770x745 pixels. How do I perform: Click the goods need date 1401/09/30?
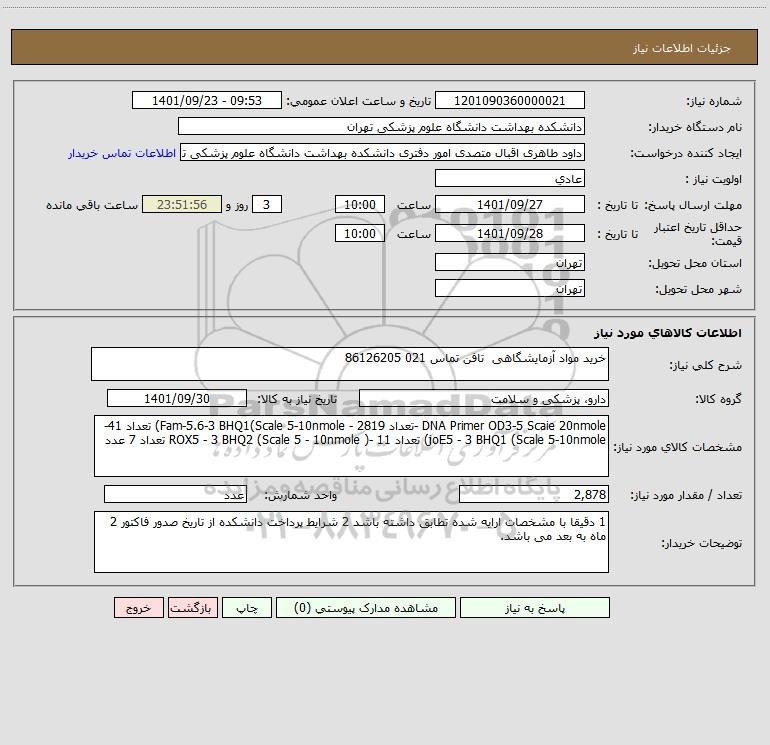click(177, 398)
